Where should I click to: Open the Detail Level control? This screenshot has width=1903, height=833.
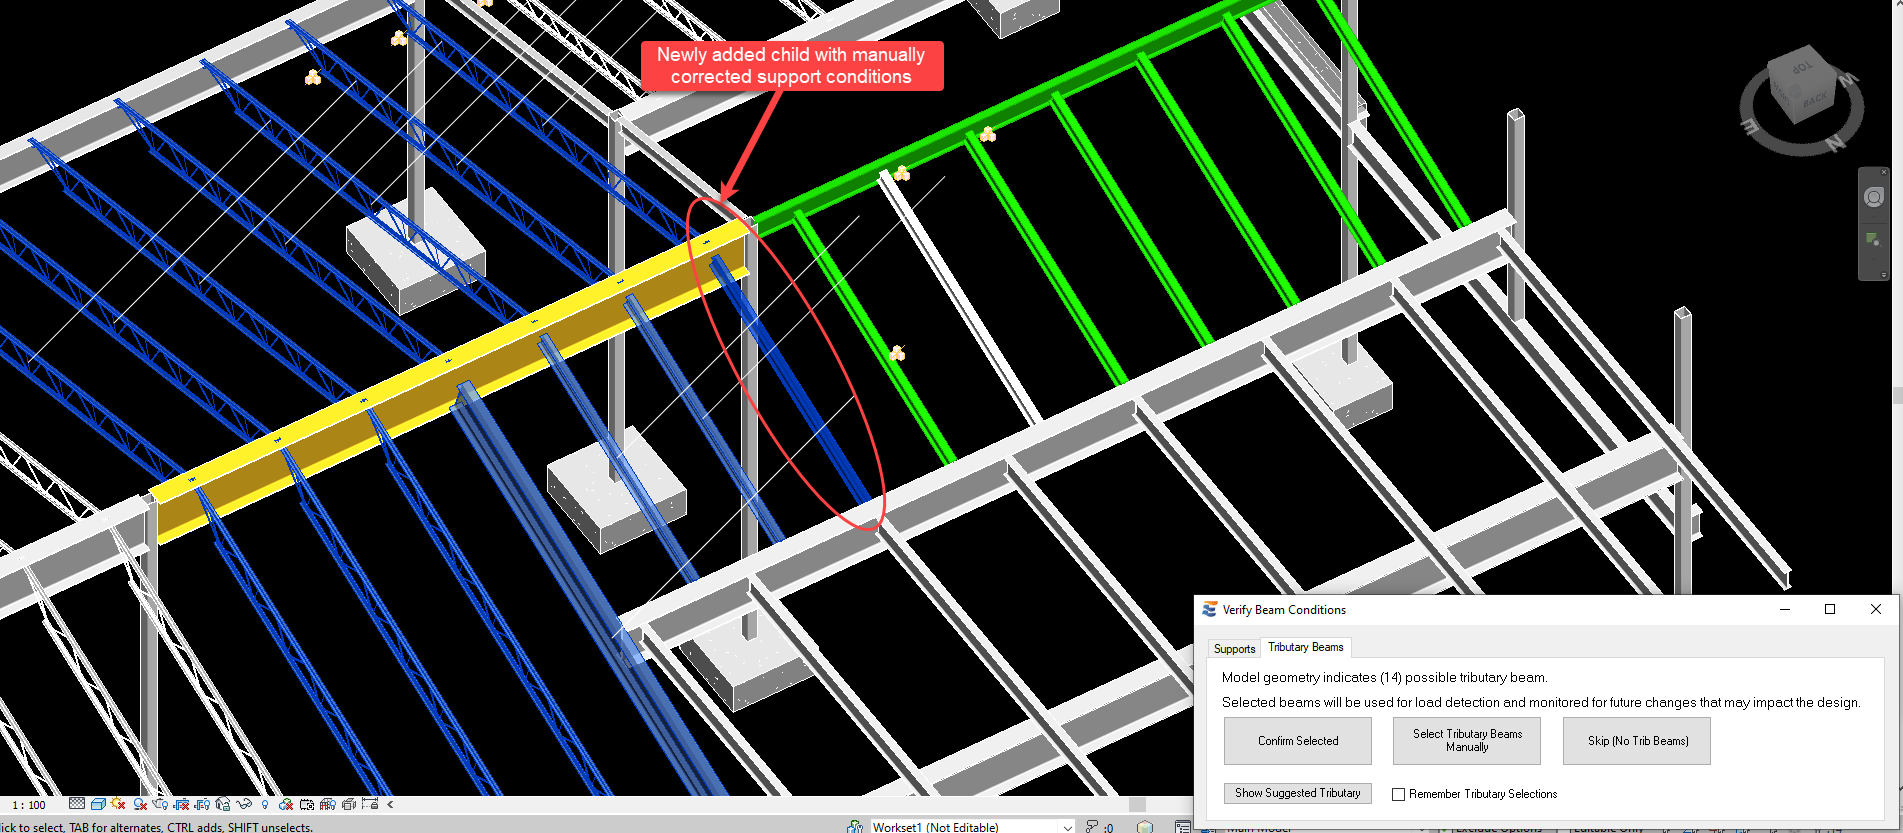coord(77,804)
